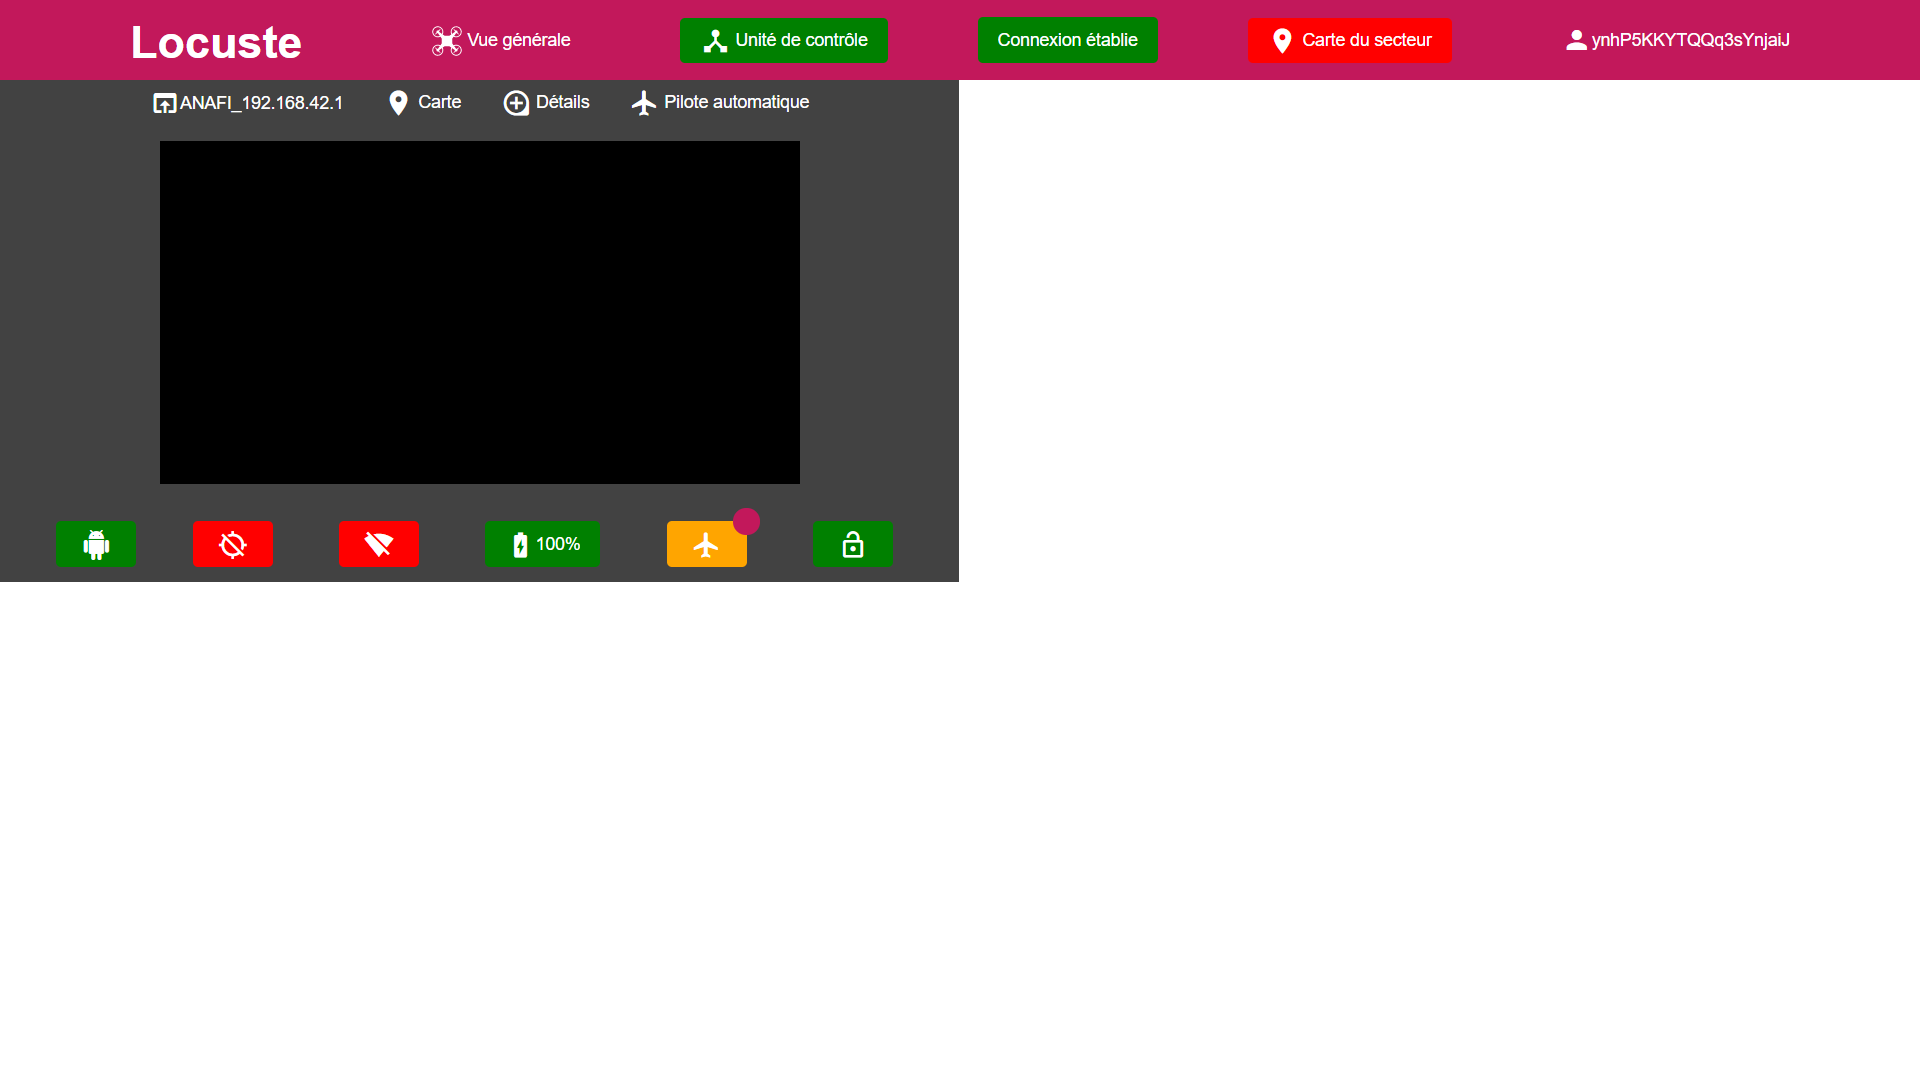The height and width of the screenshot is (1079, 1920).
Task: Click the map pin icon beside Carte
Action: pyautogui.click(x=398, y=103)
